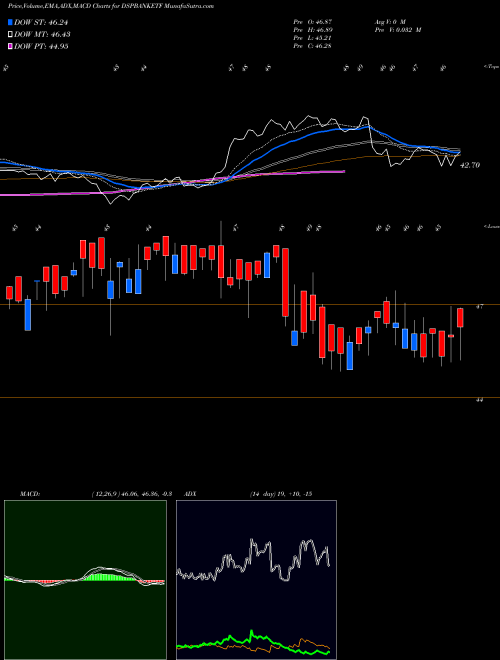Click the 44 price axis label
The width and height of the screenshot is (500, 660).
tap(479, 400)
